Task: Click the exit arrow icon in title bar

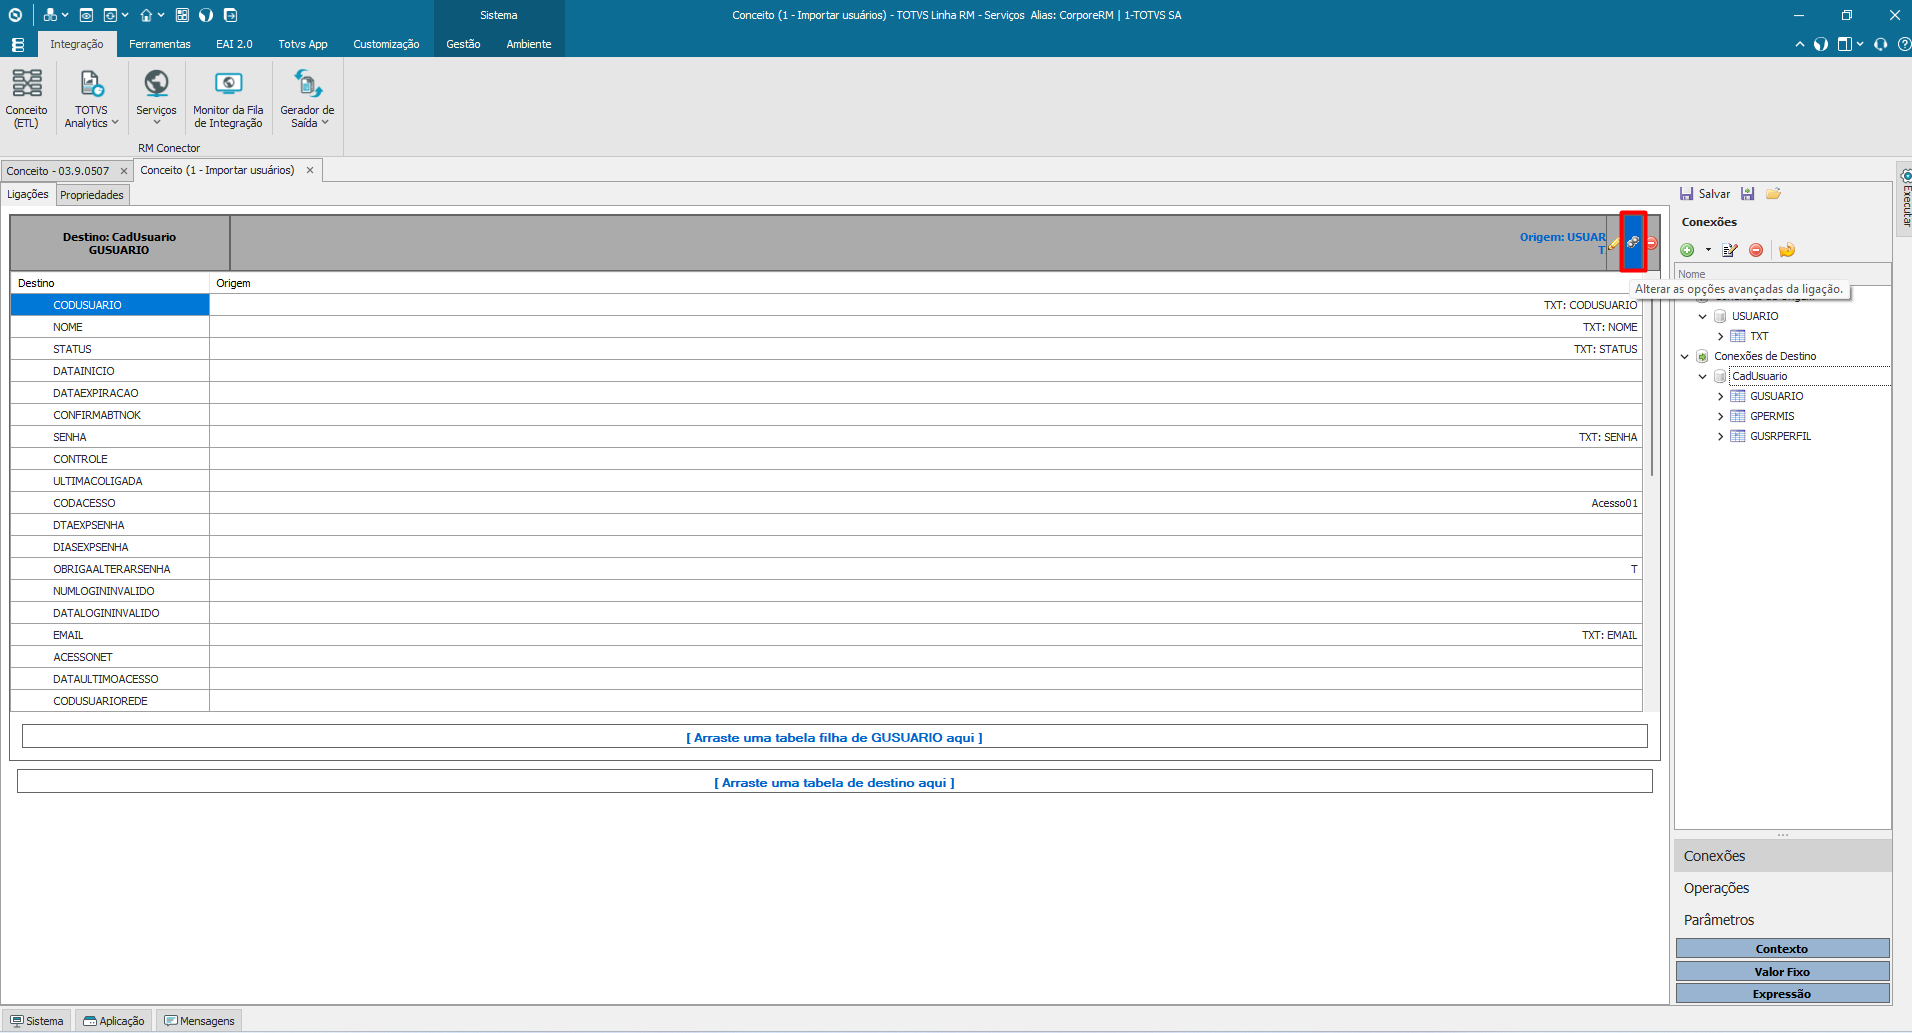Action: (230, 15)
